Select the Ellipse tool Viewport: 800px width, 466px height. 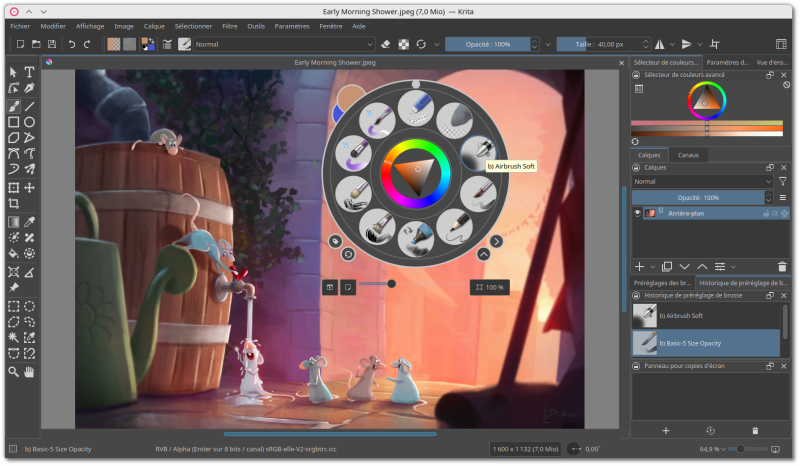pyautogui.click(x=30, y=122)
